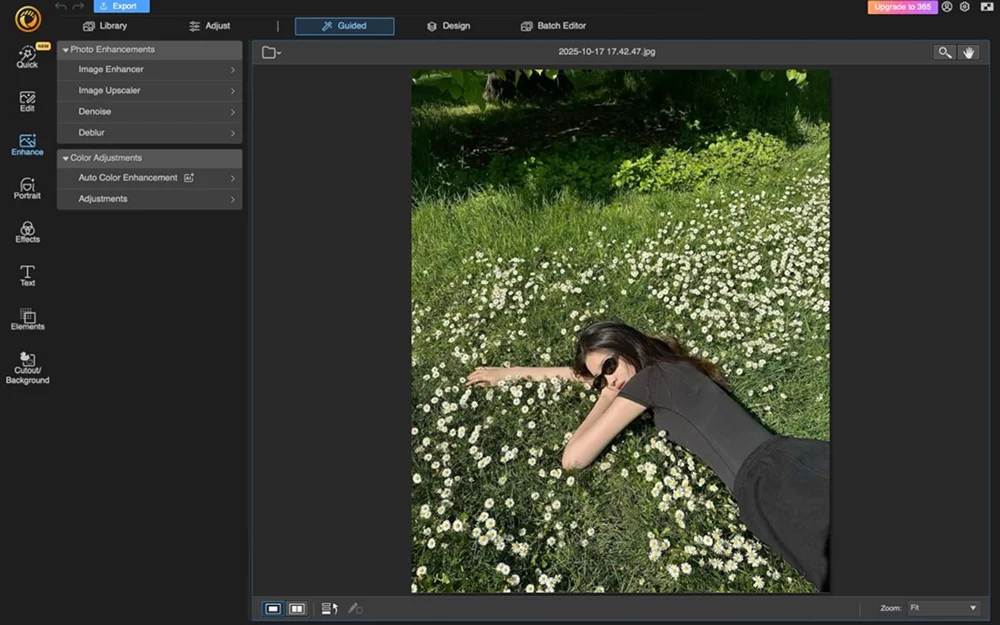Switch to the Design tab
This screenshot has height=625, width=1000.
447,26
